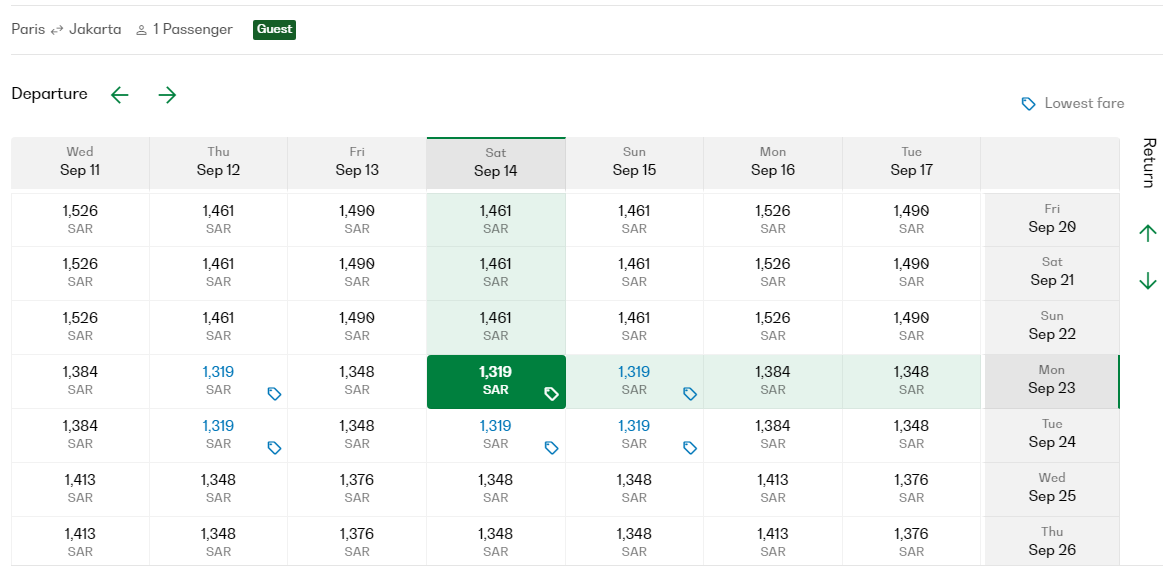Screen dimensions: 1168x574
Task: Choose 1,461 SAR for Sep 14 / Sep 22
Action: tap(496, 327)
